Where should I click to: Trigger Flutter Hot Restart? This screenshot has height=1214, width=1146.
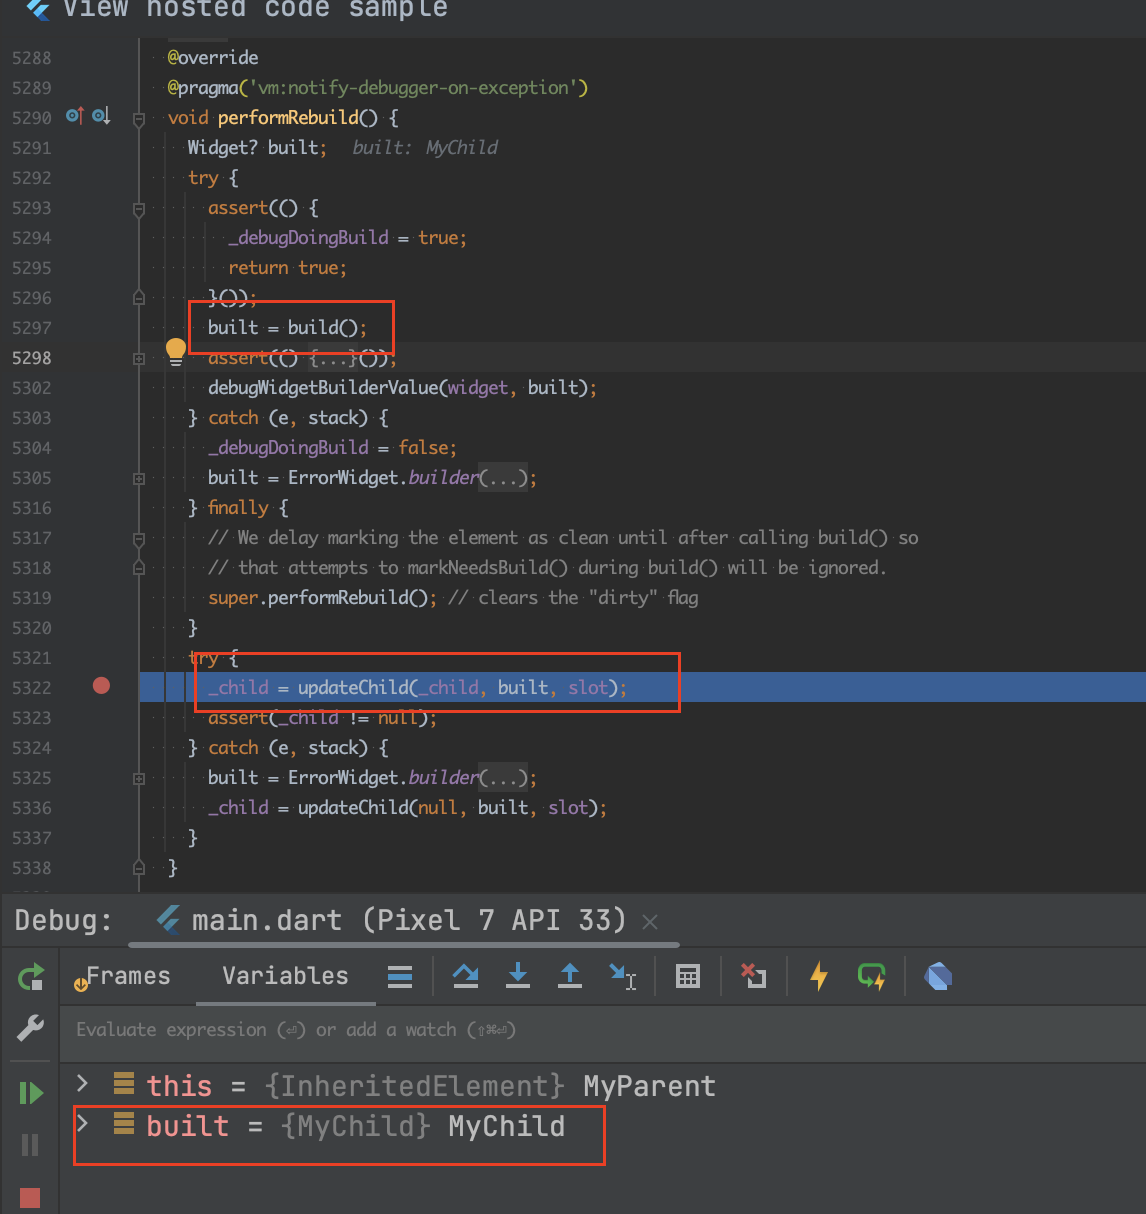(x=872, y=976)
